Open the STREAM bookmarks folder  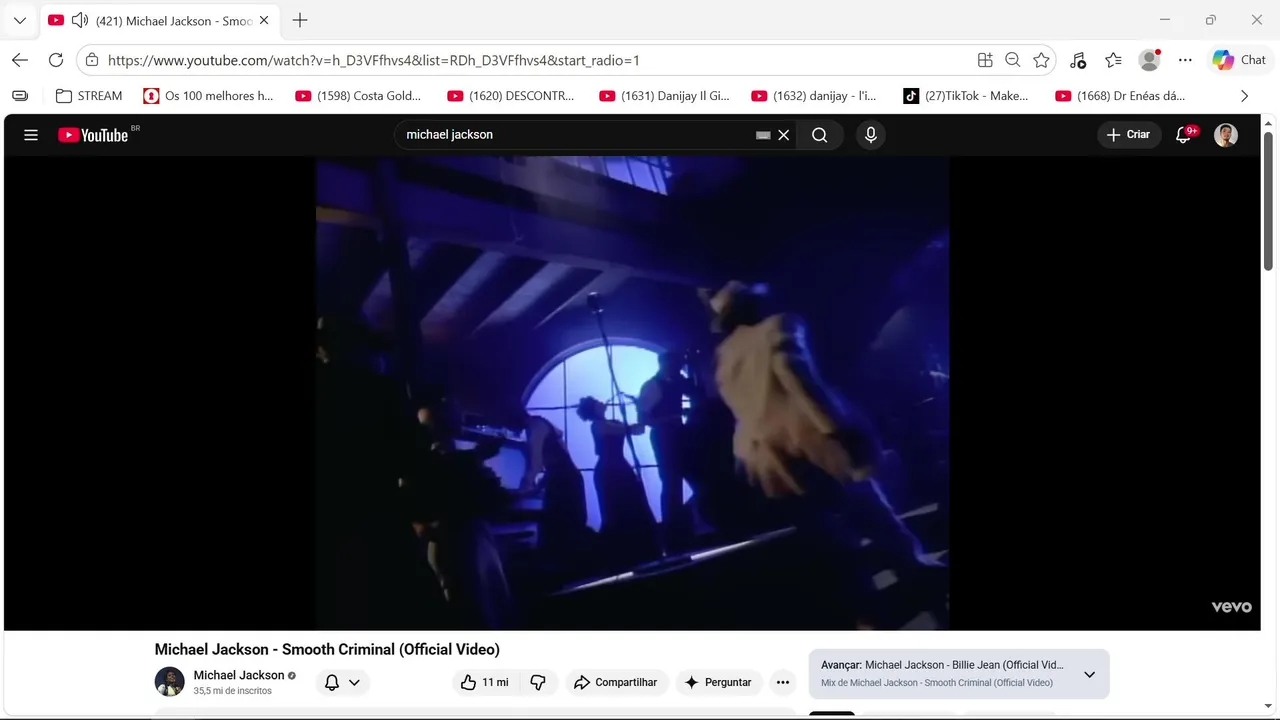(89, 96)
